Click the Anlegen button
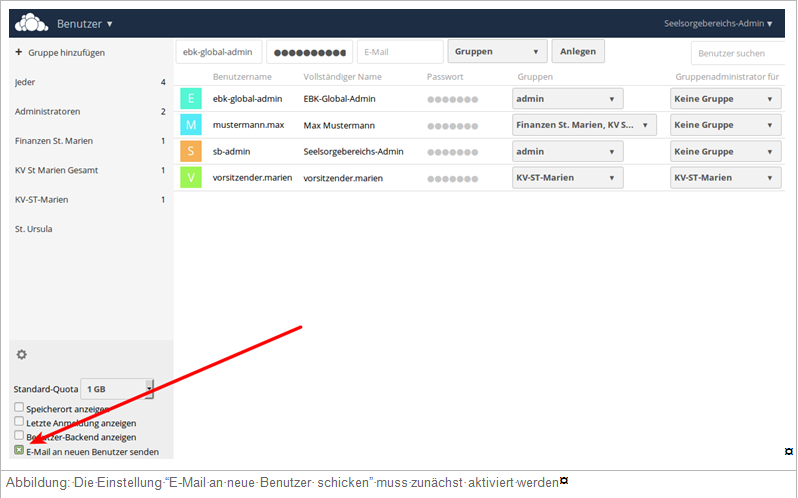Image resolution: width=798 pixels, height=498 pixels. click(x=578, y=52)
